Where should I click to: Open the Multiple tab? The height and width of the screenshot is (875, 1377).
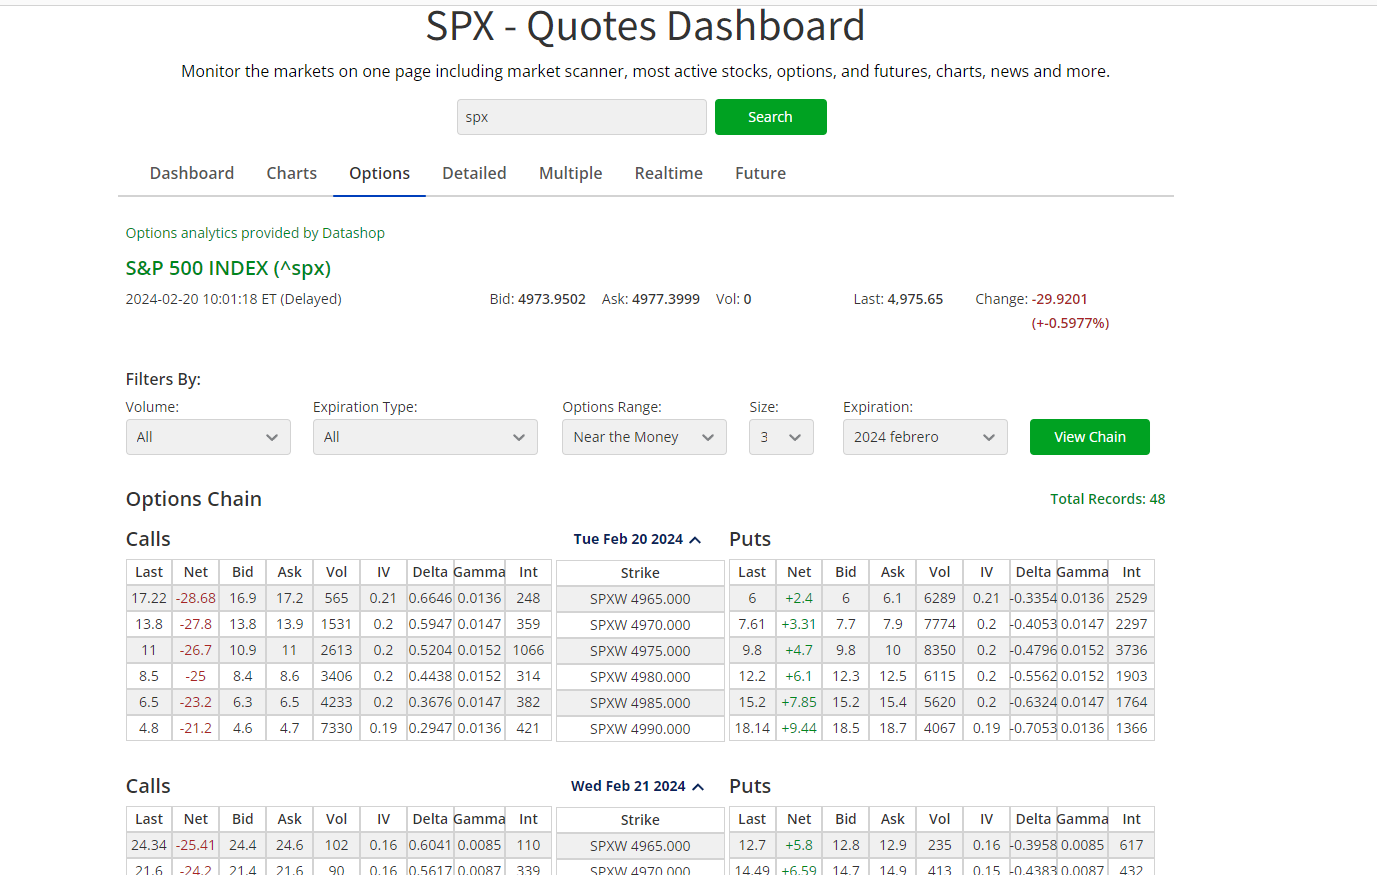point(570,173)
